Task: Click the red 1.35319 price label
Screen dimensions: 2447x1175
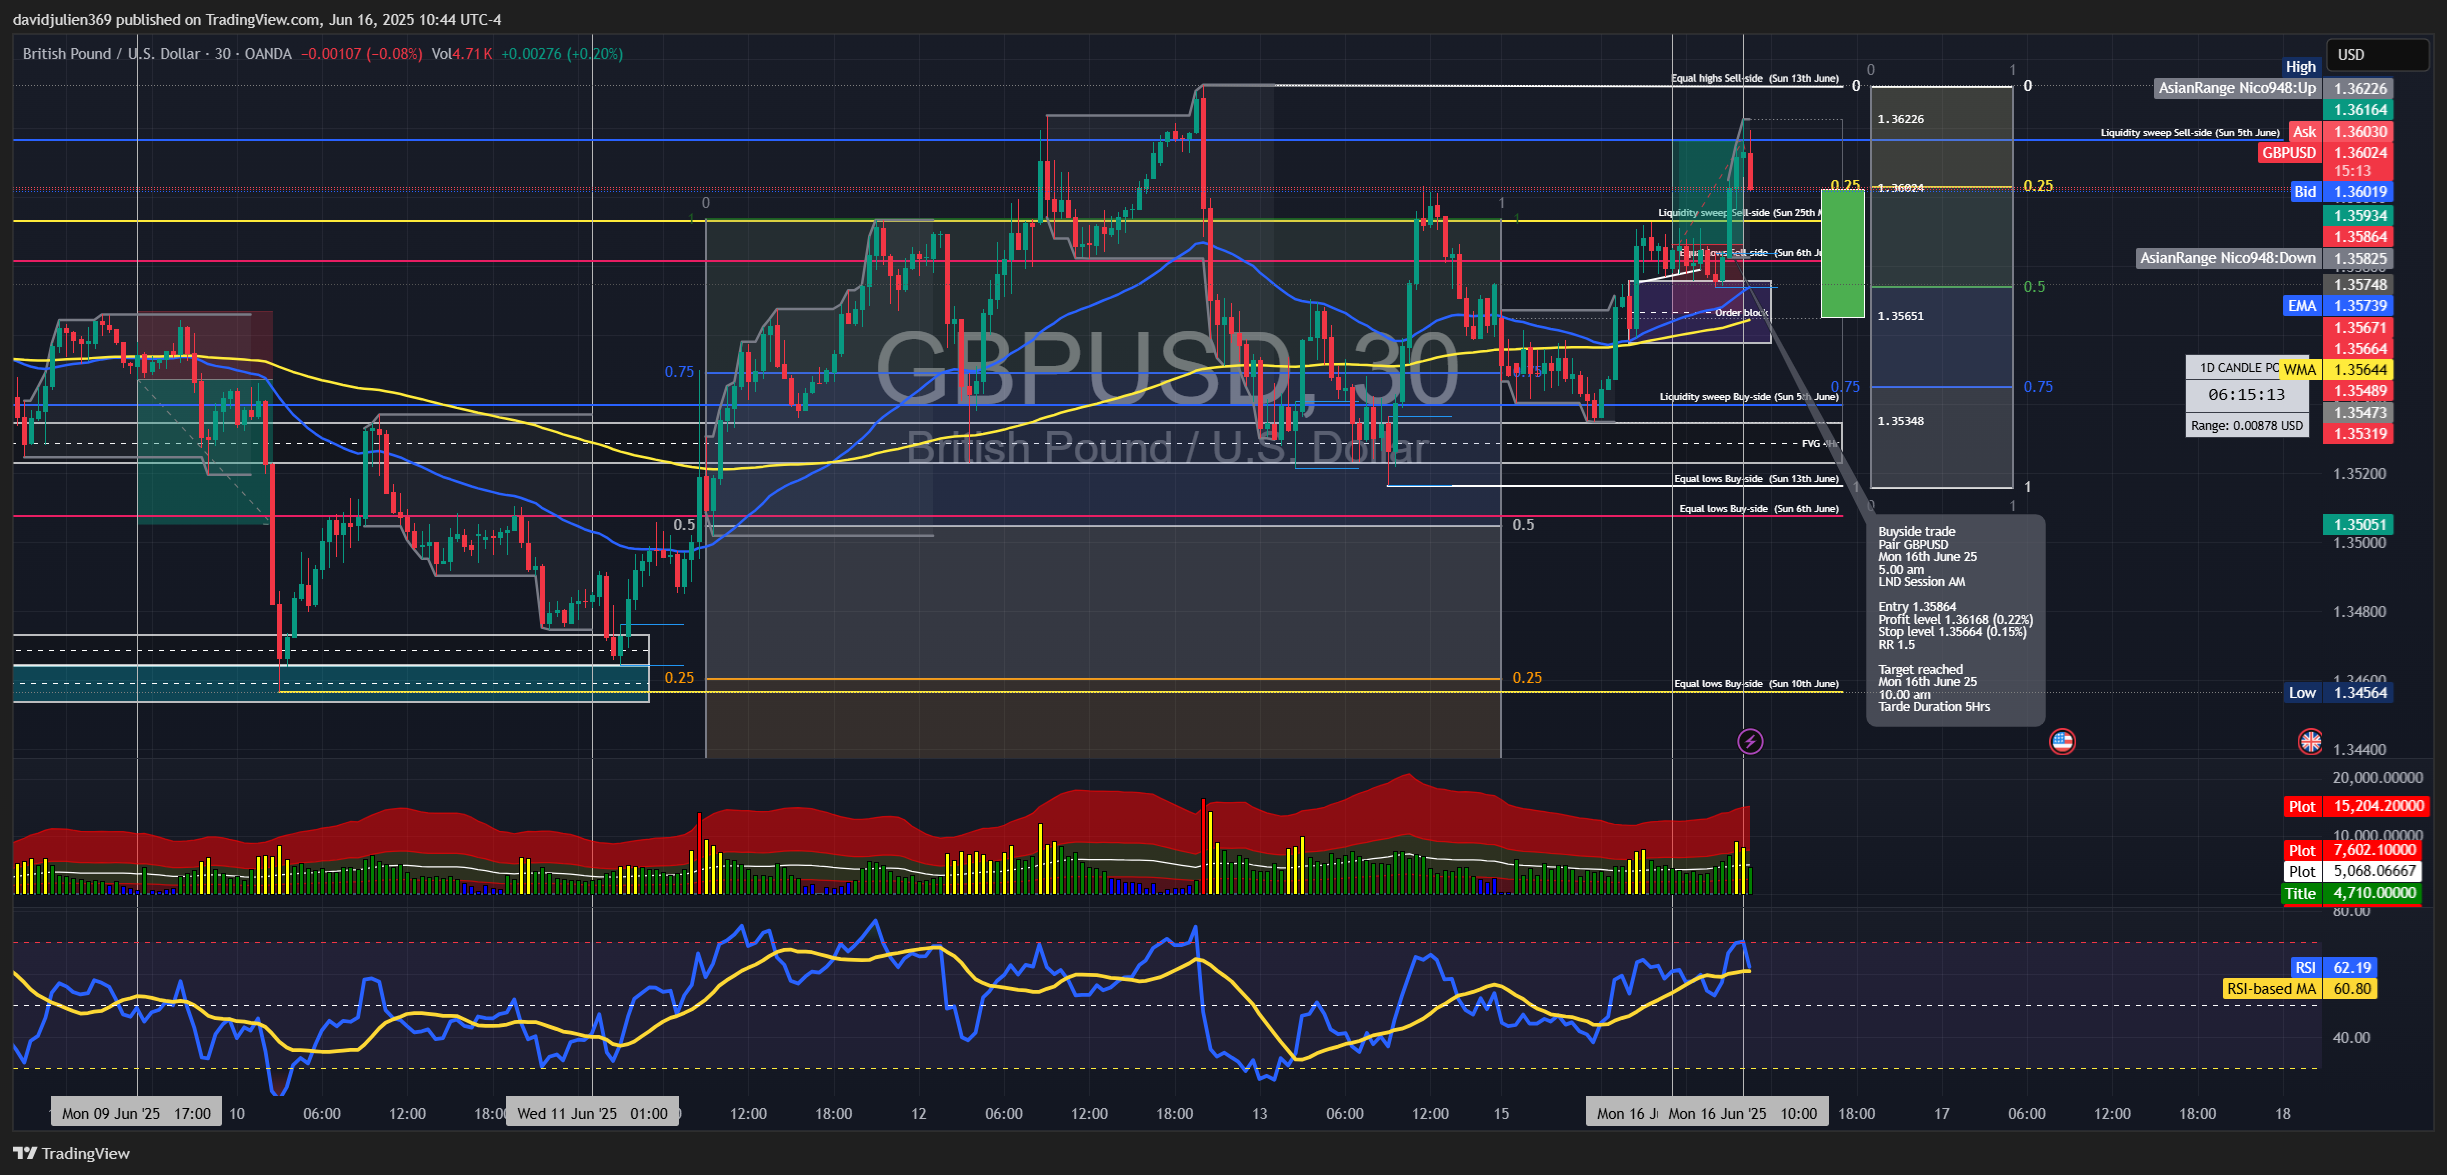Action: coord(2359,434)
